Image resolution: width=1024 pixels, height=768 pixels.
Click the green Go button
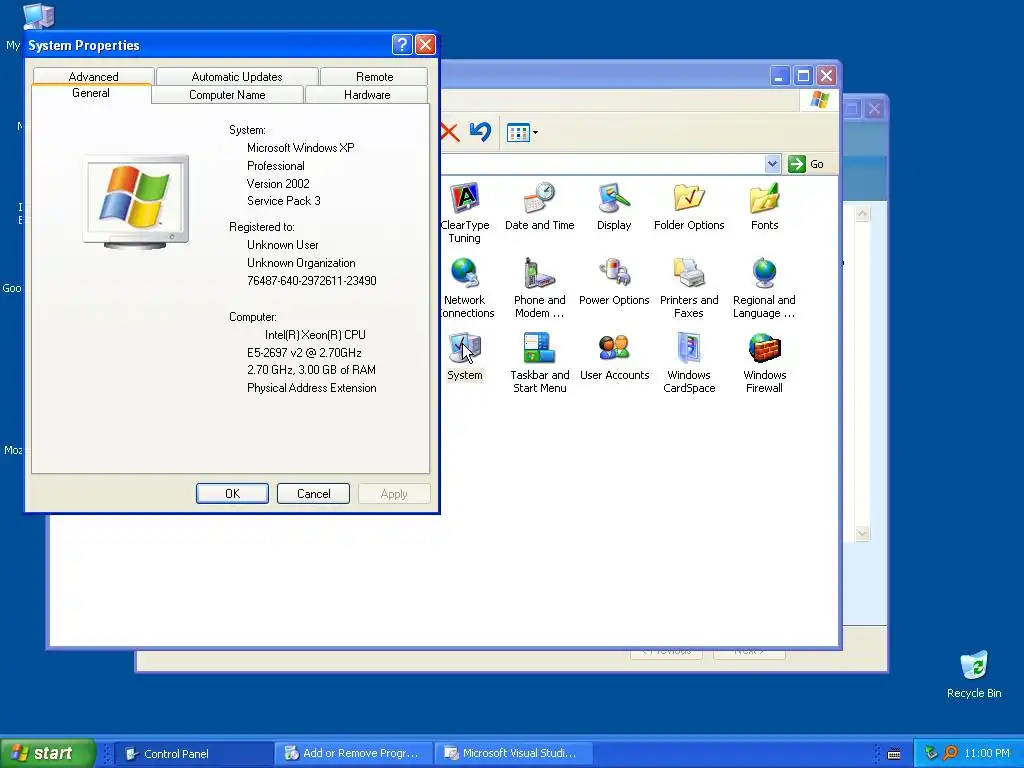[806, 164]
